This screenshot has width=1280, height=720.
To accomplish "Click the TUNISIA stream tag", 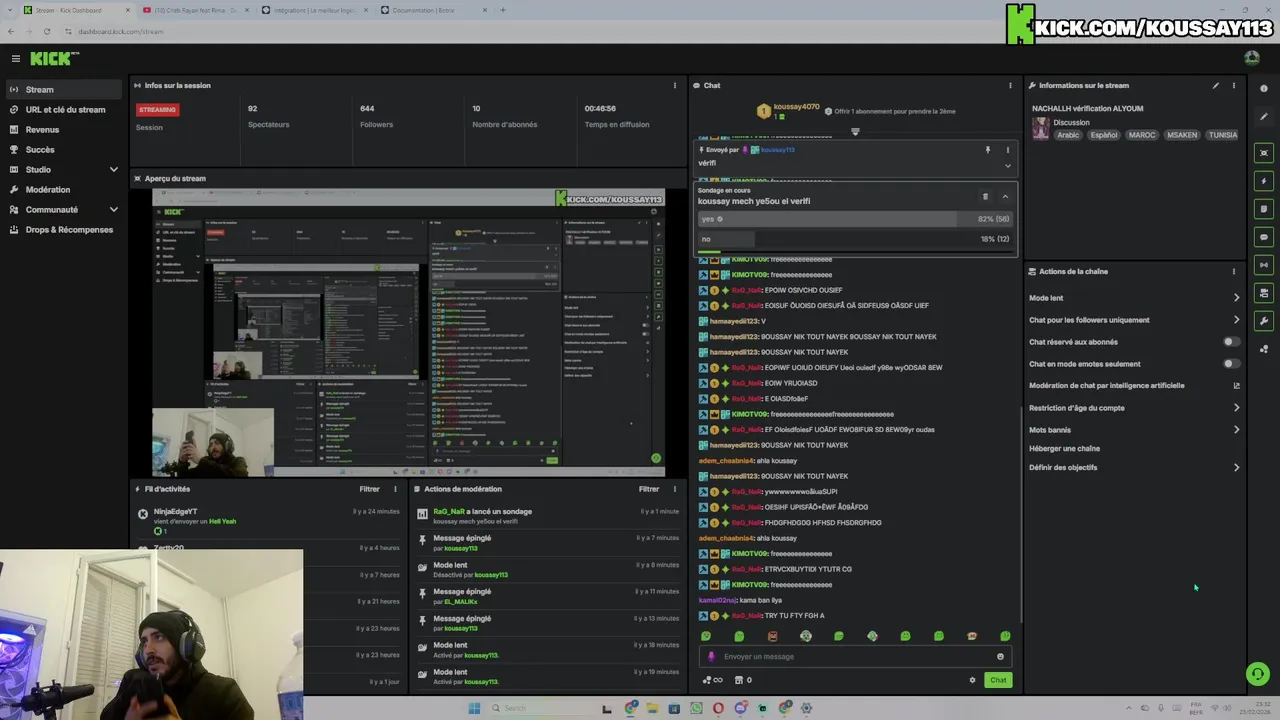I will 1222,135.
